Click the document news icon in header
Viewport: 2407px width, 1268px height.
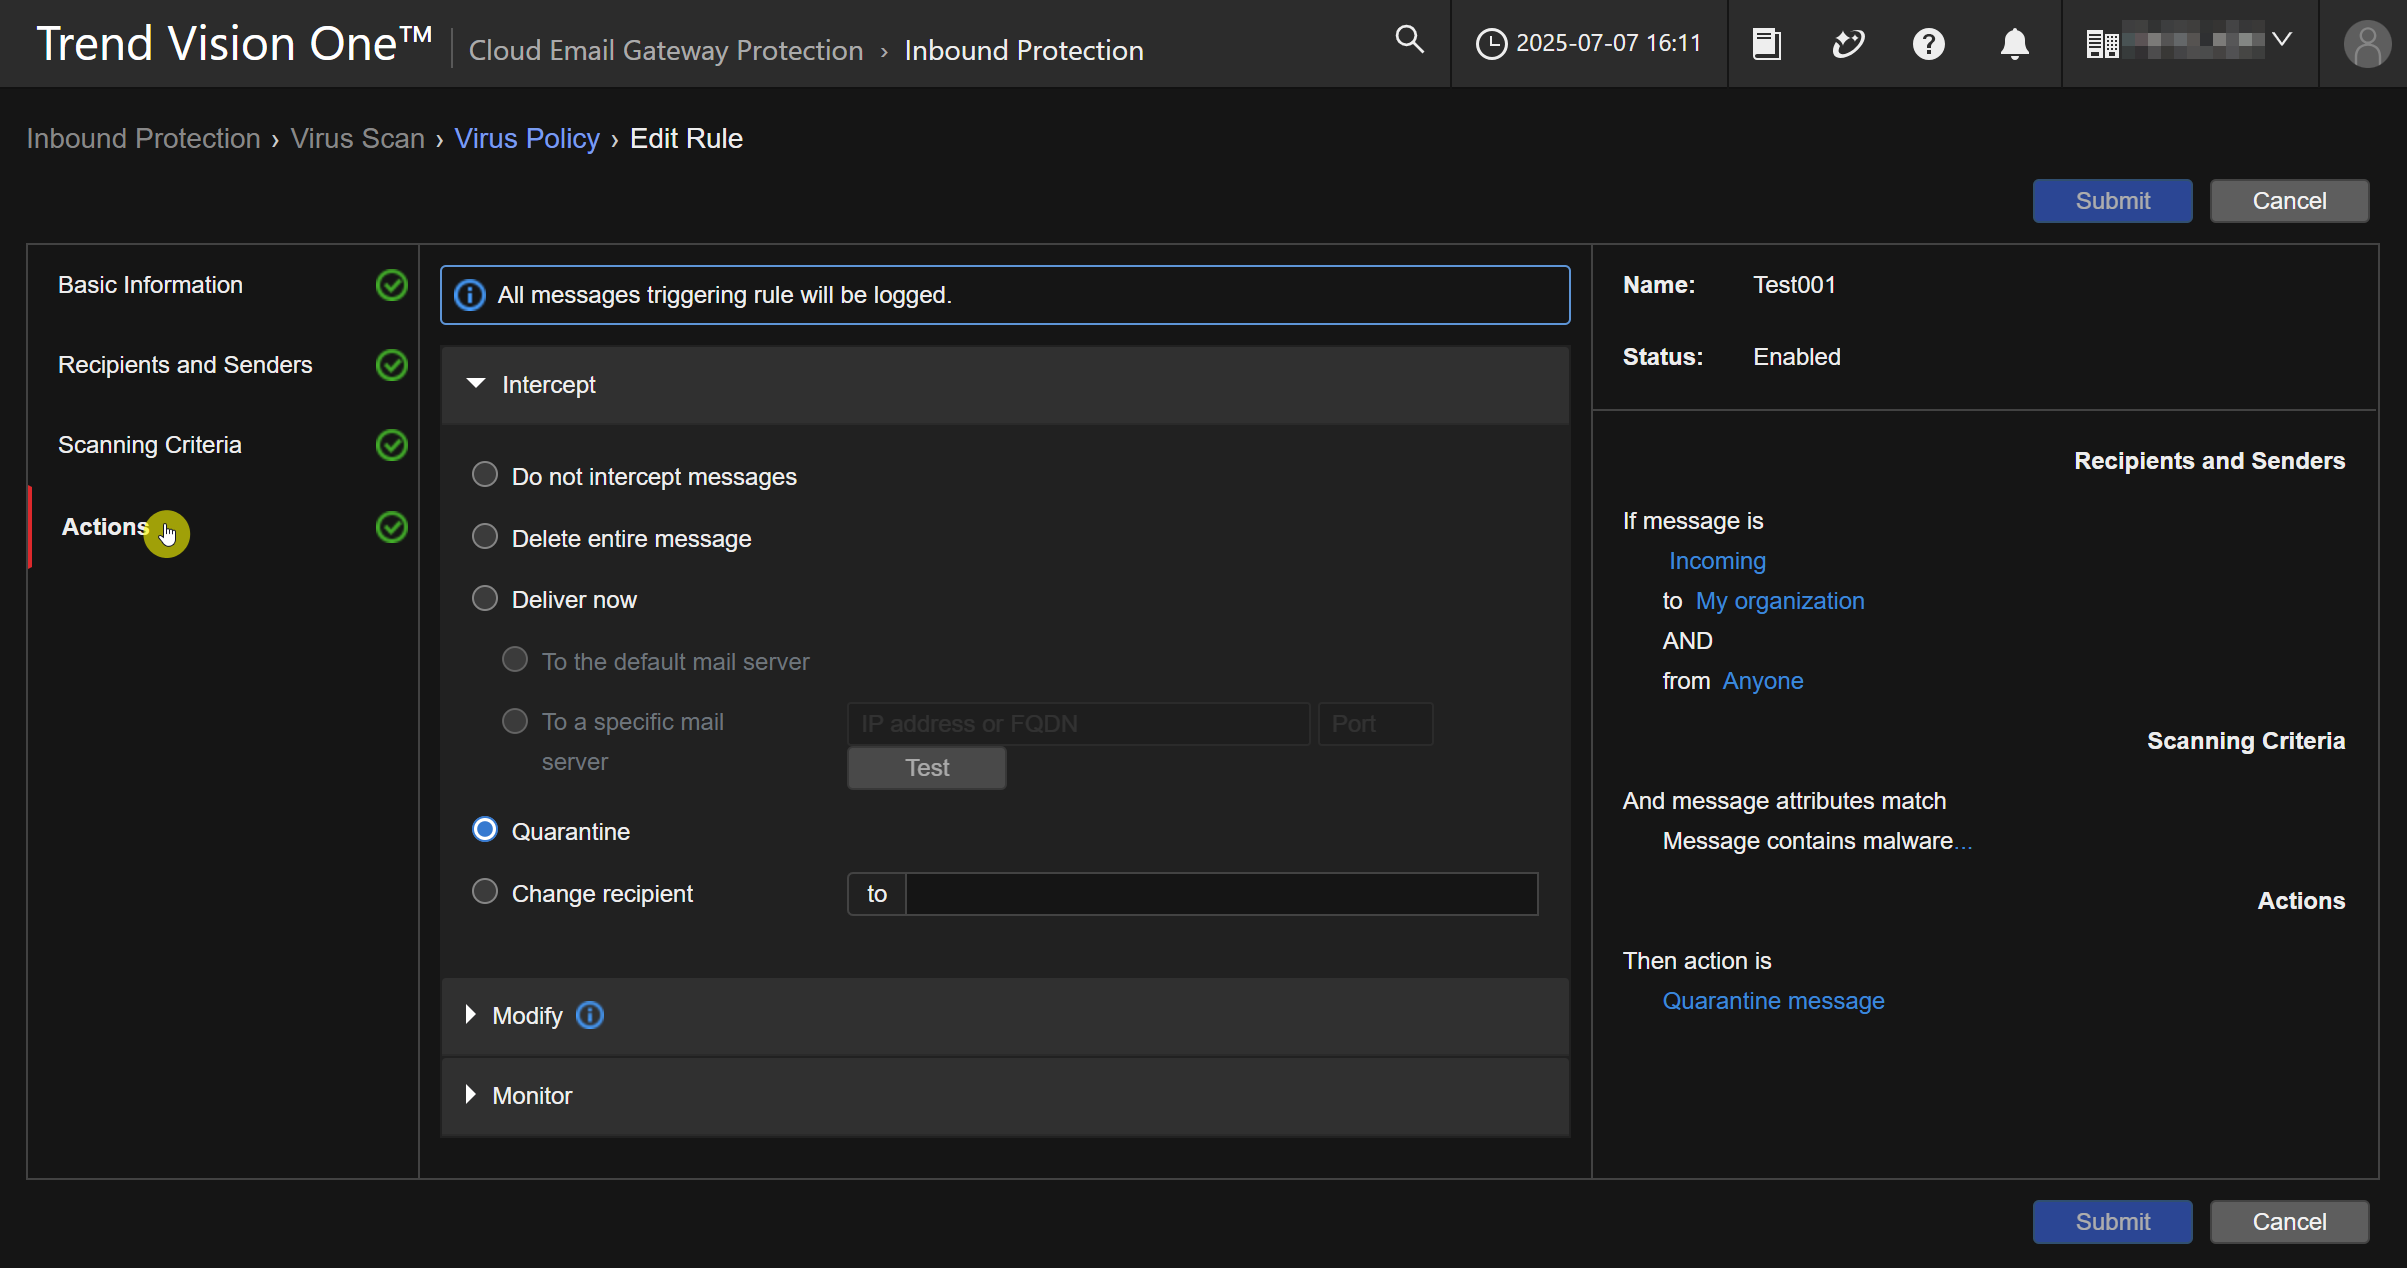pos(1766,44)
